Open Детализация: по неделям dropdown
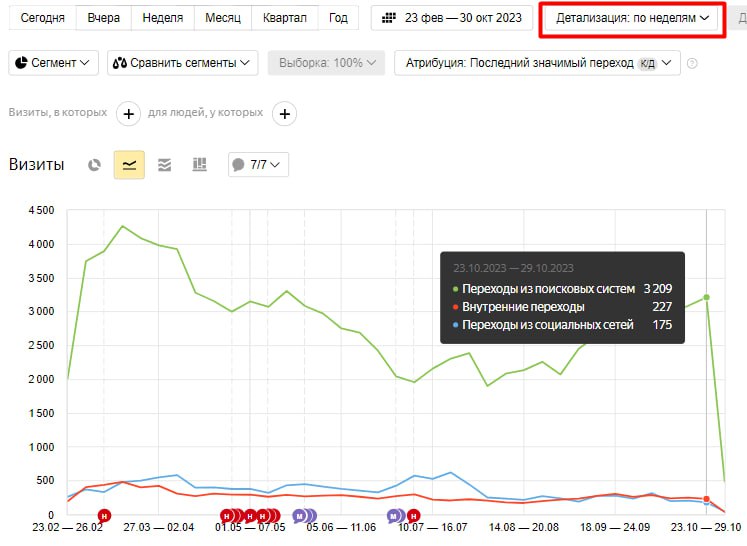 pos(632,18)
